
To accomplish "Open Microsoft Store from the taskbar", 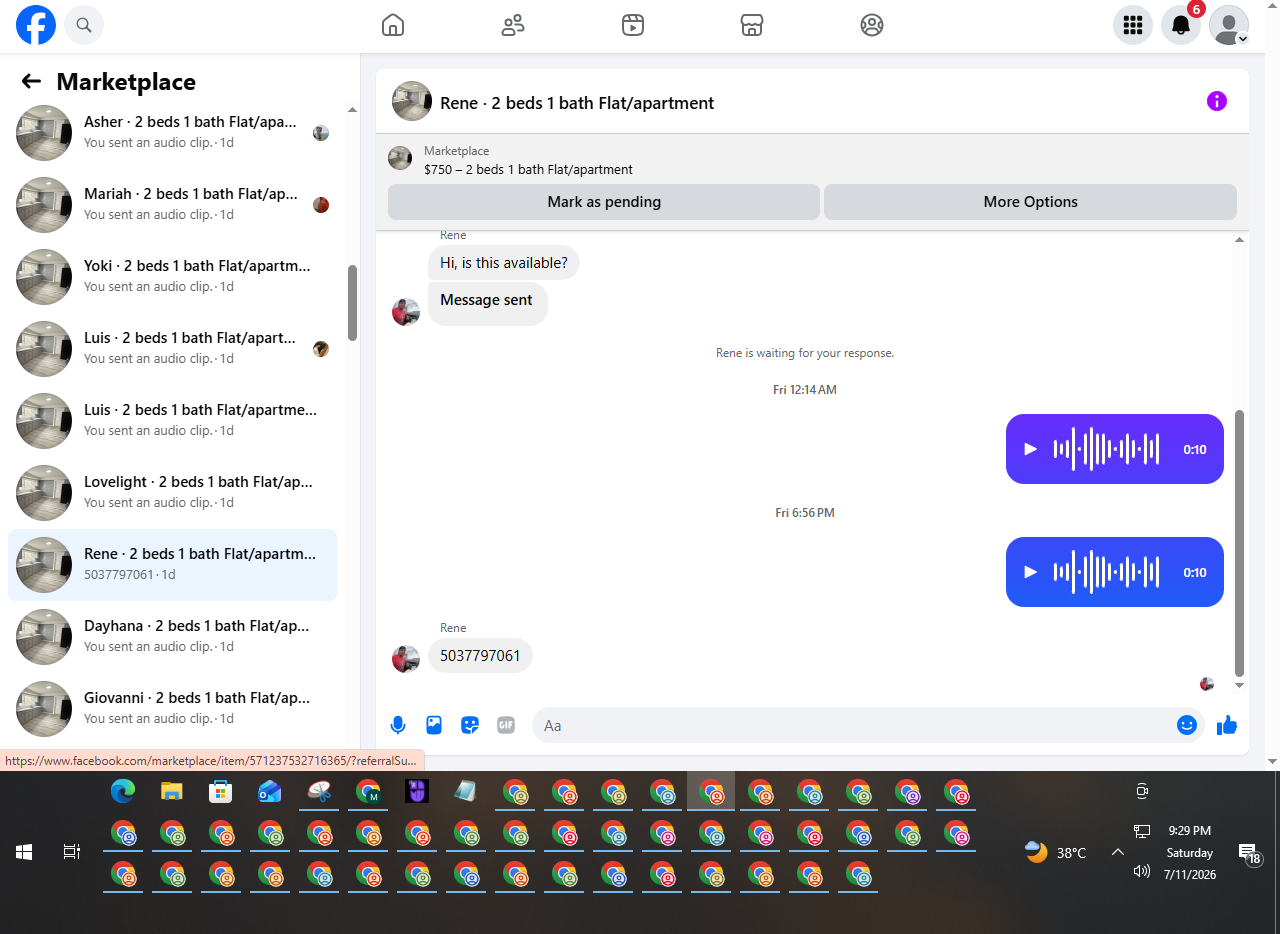I will click(221, 791).
